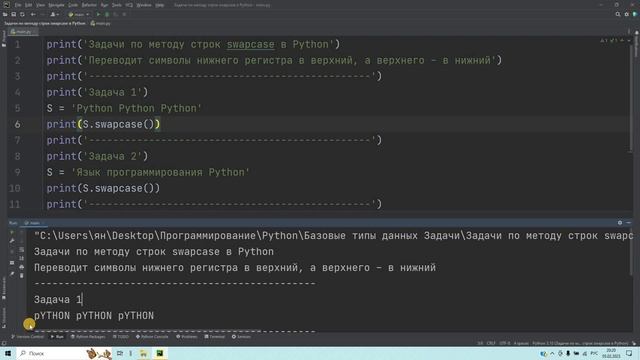Click the Back navigation arrow

tap(33, 14)
